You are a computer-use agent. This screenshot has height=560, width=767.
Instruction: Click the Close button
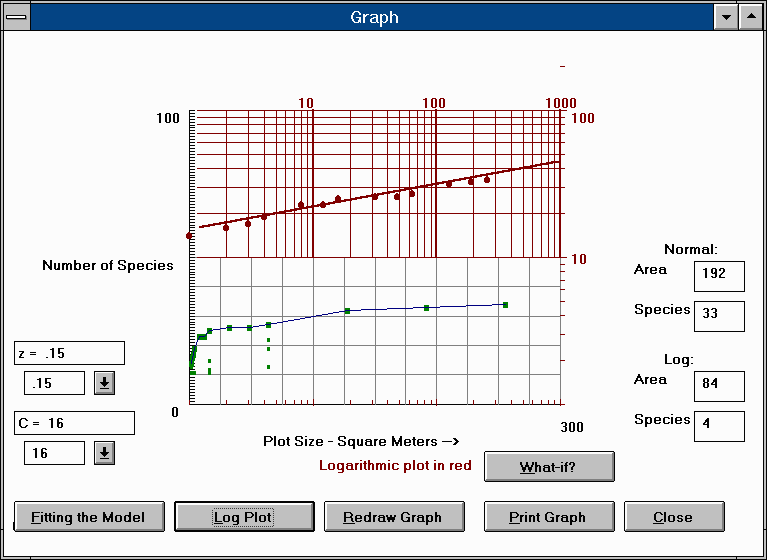672,517
